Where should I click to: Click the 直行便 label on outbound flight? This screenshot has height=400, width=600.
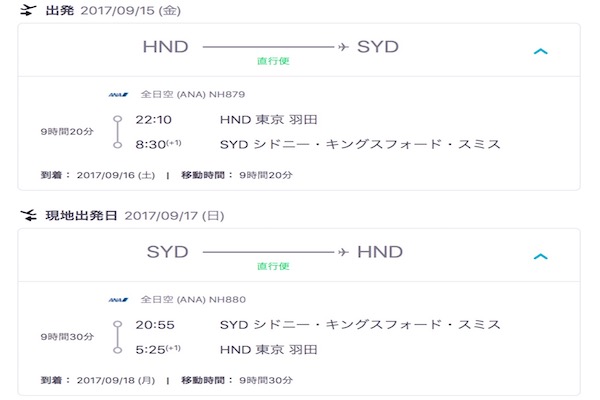point(273,61)
